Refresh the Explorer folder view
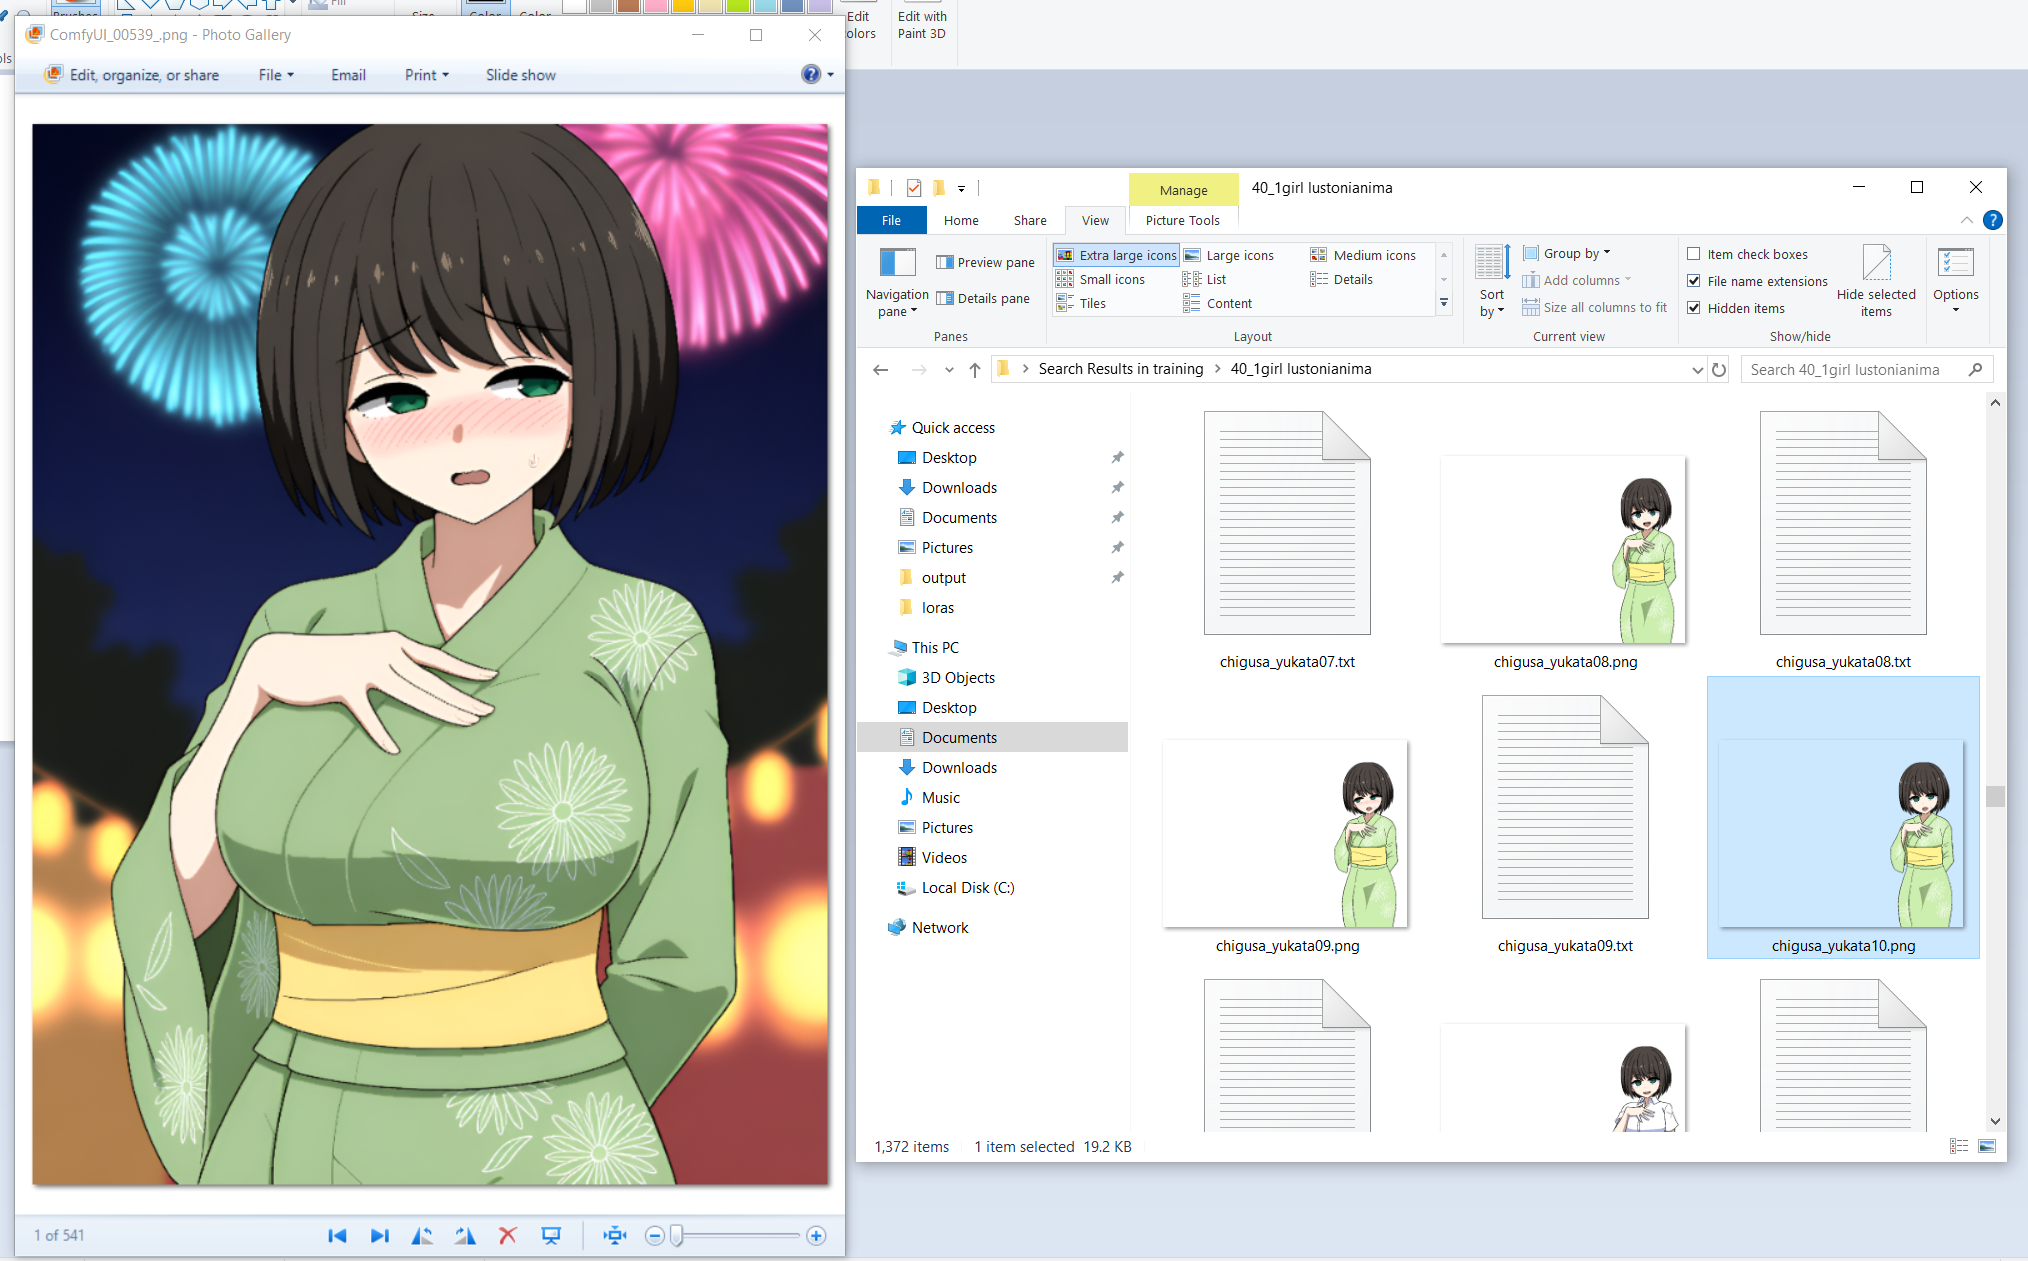The width and height of the screenshot is (2028, 1261). point(1719,369)
